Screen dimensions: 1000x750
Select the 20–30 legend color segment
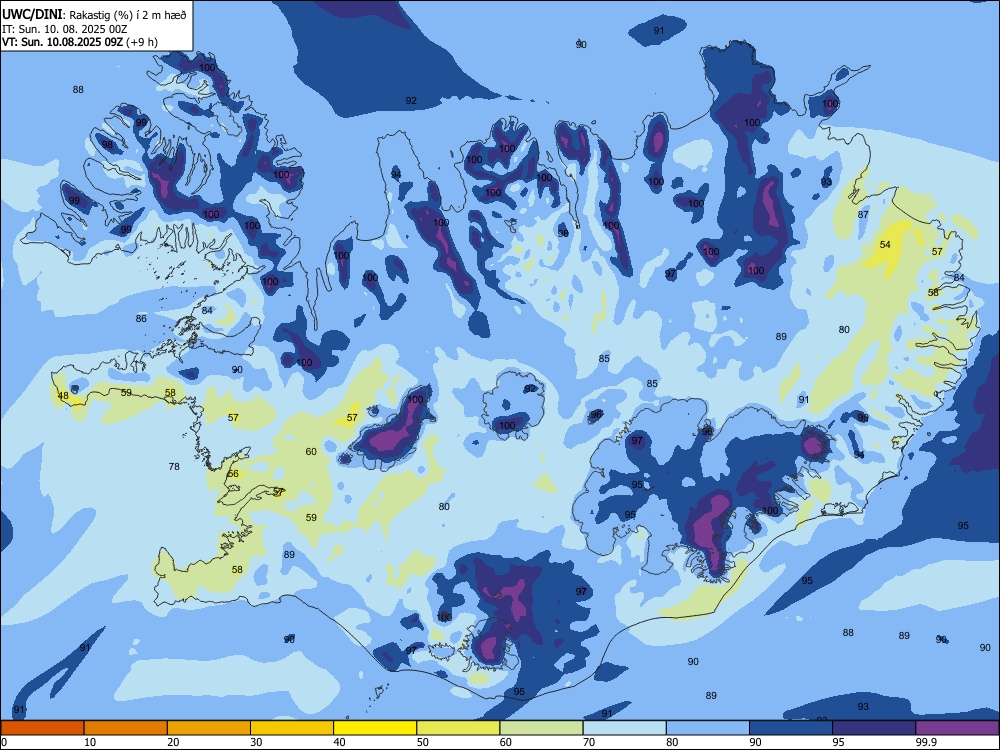click(209, 728)
